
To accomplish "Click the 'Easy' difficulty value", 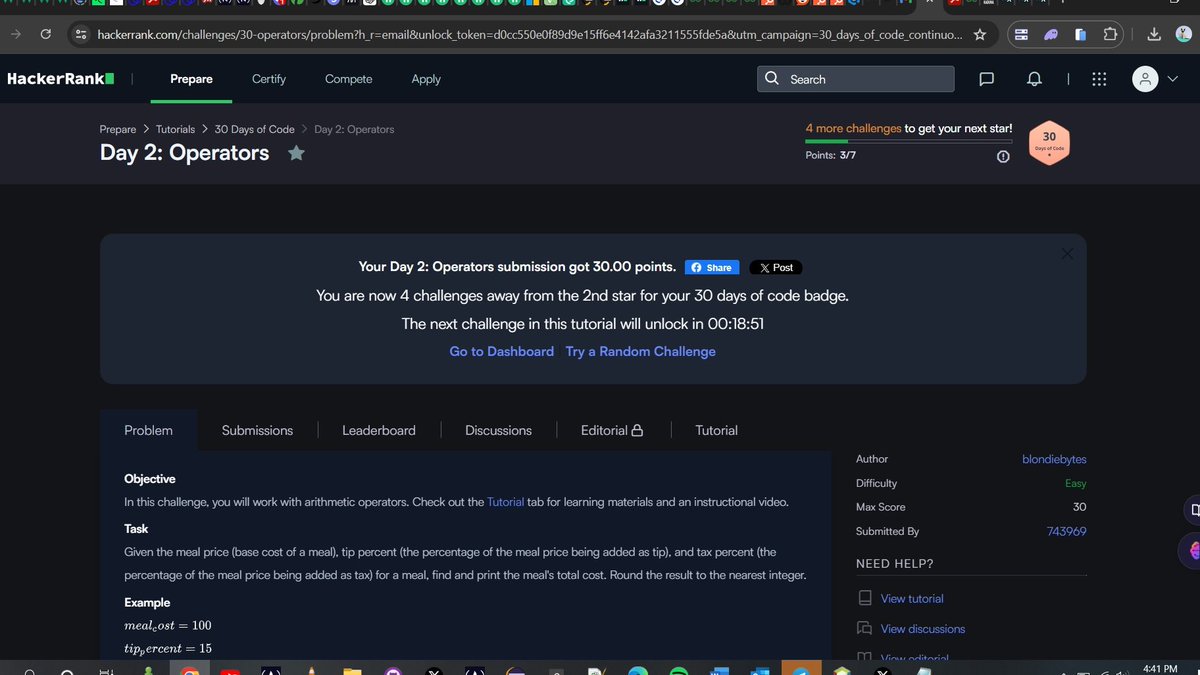I will click(x=1076, y=483).
